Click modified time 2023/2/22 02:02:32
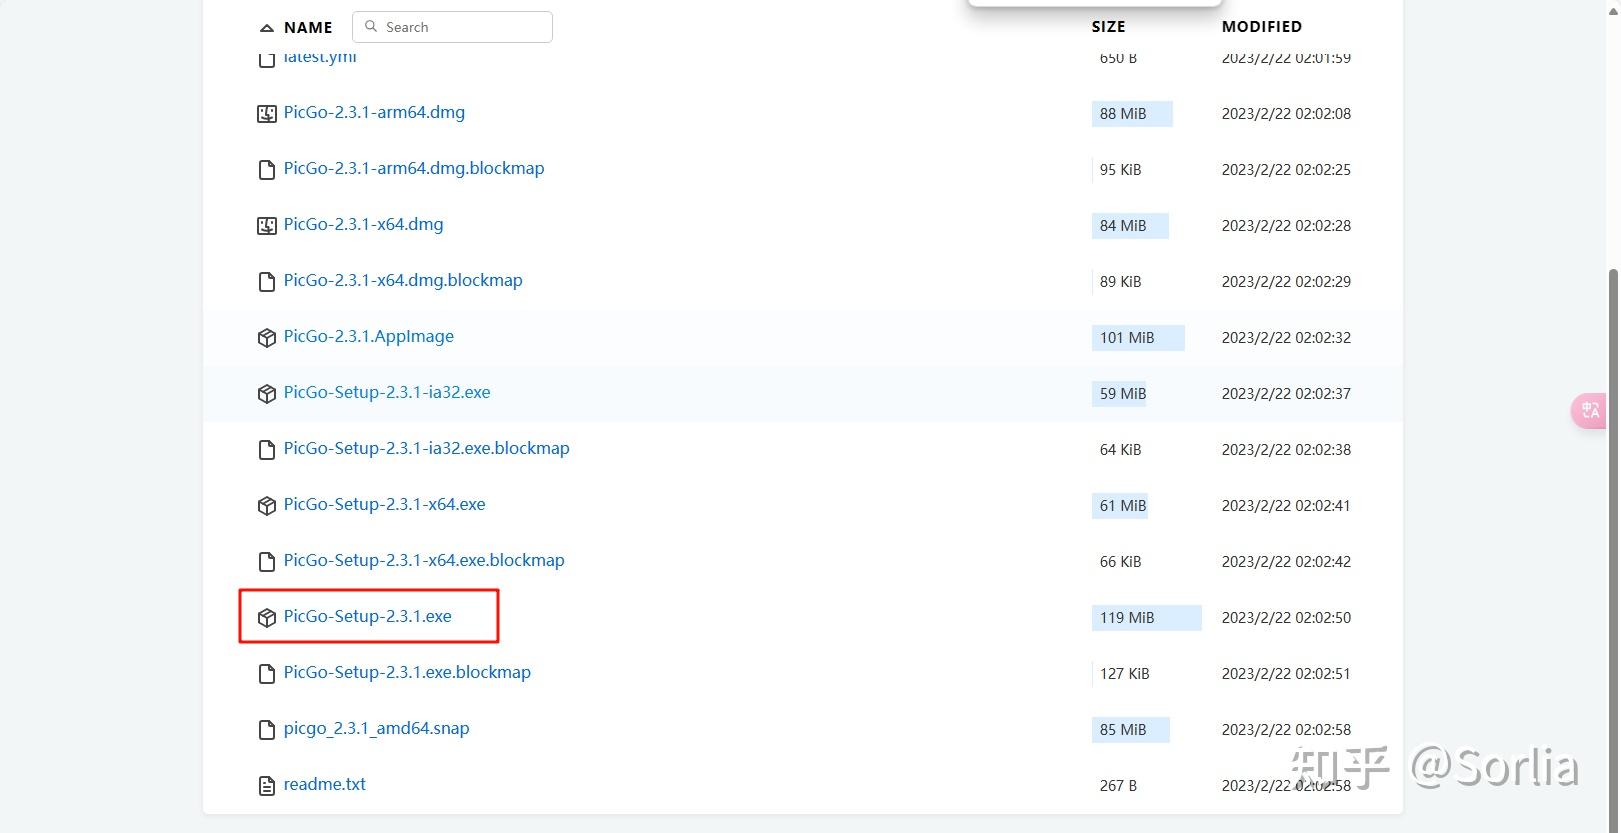 click(x=1286, y=338)
